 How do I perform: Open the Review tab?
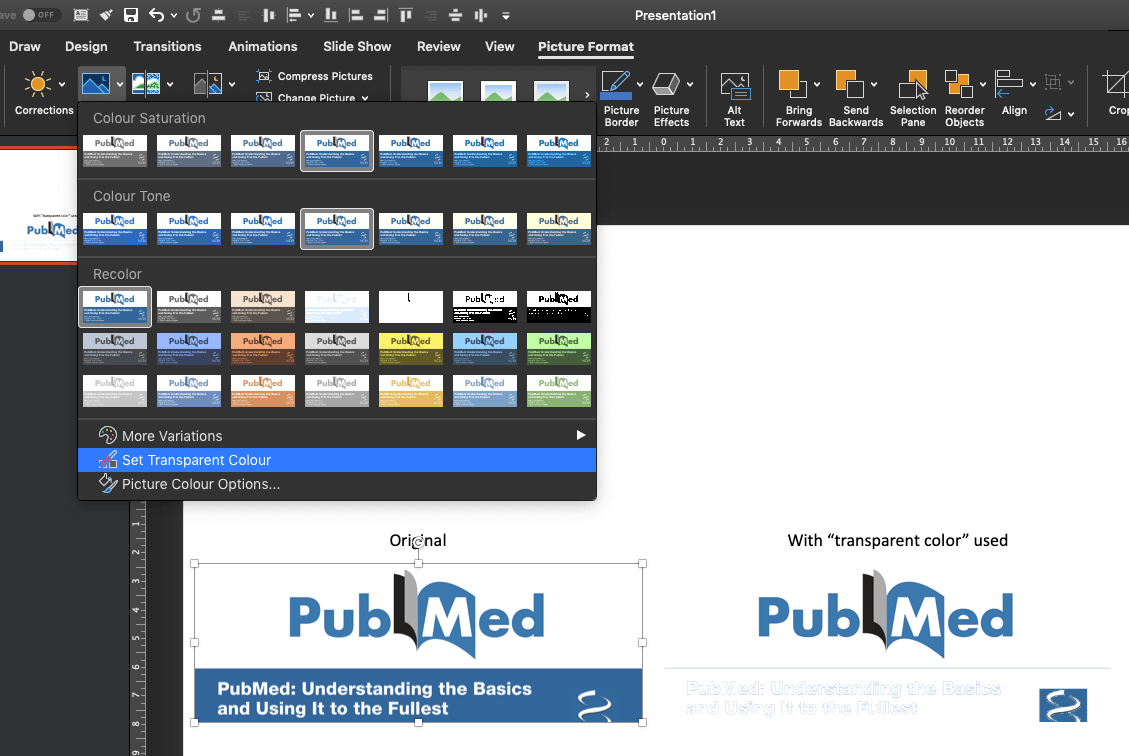click(x=438, y=46)
